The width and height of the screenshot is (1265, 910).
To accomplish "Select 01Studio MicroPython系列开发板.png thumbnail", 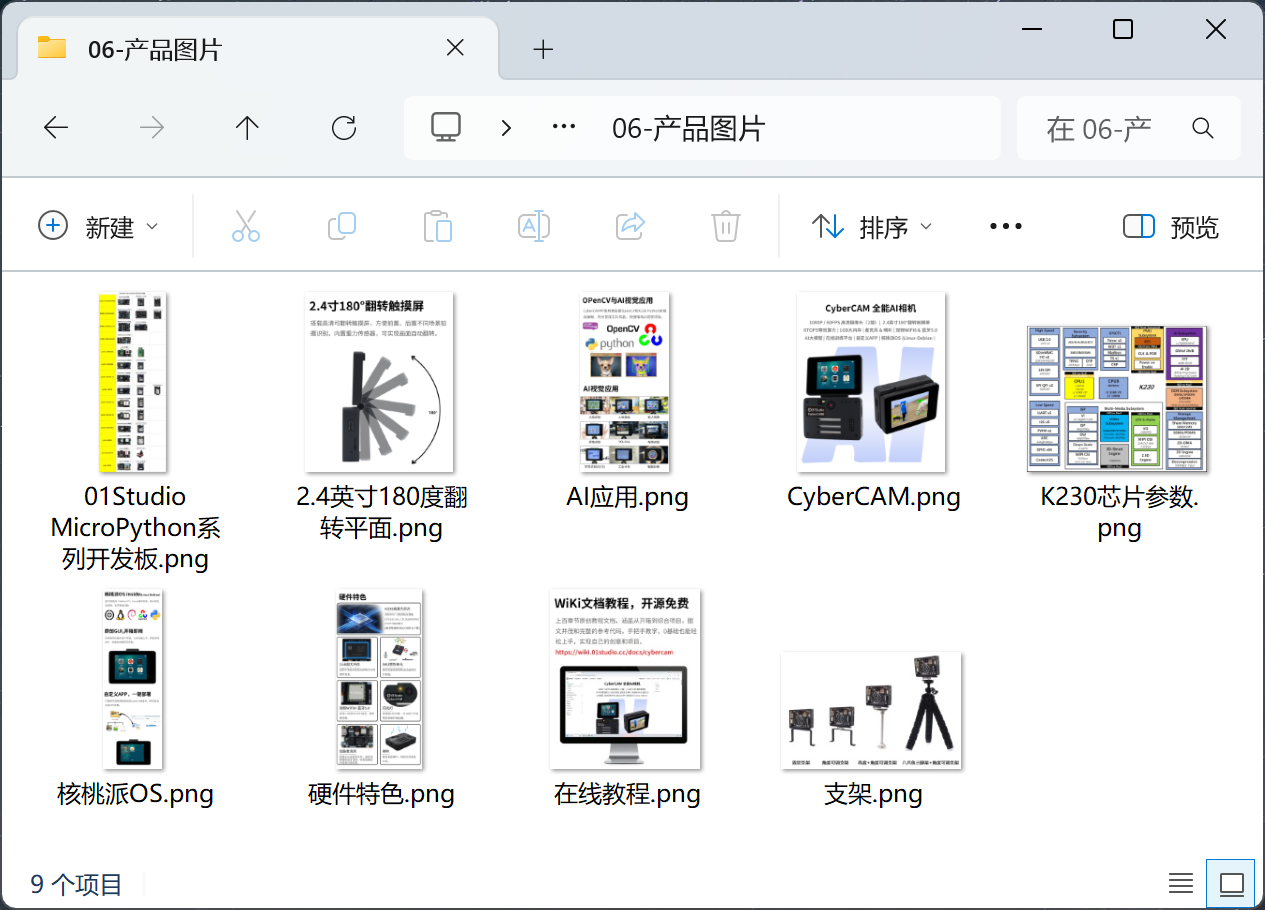I will click(x=133, y=382).
